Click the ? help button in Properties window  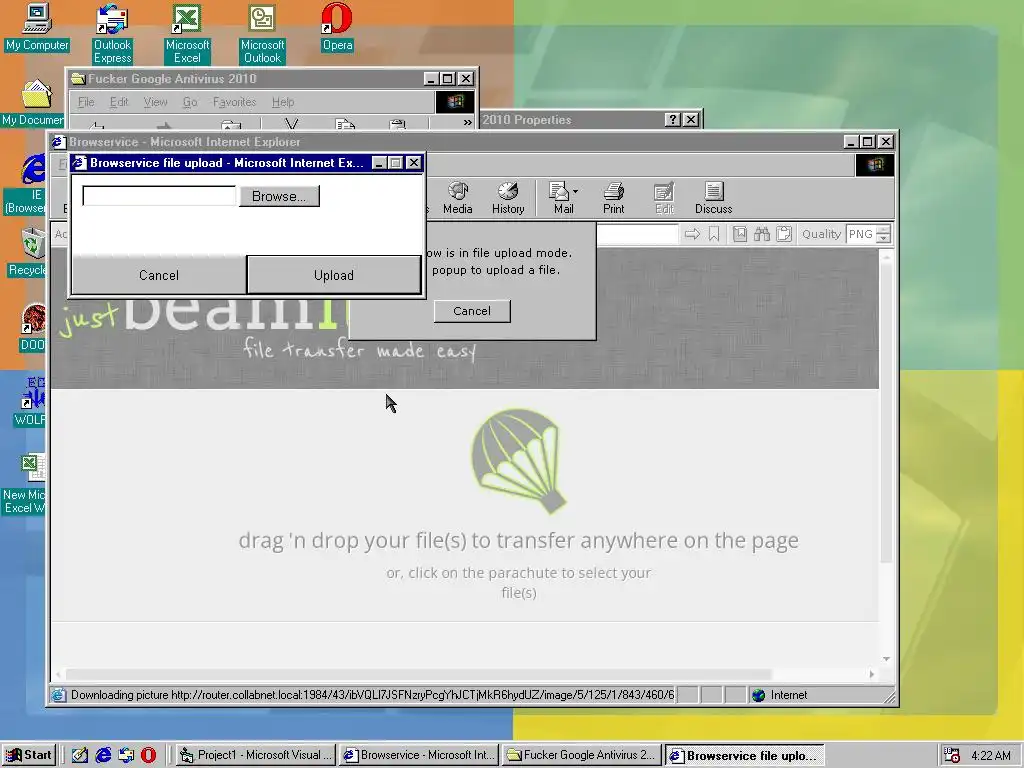[672, 120]
